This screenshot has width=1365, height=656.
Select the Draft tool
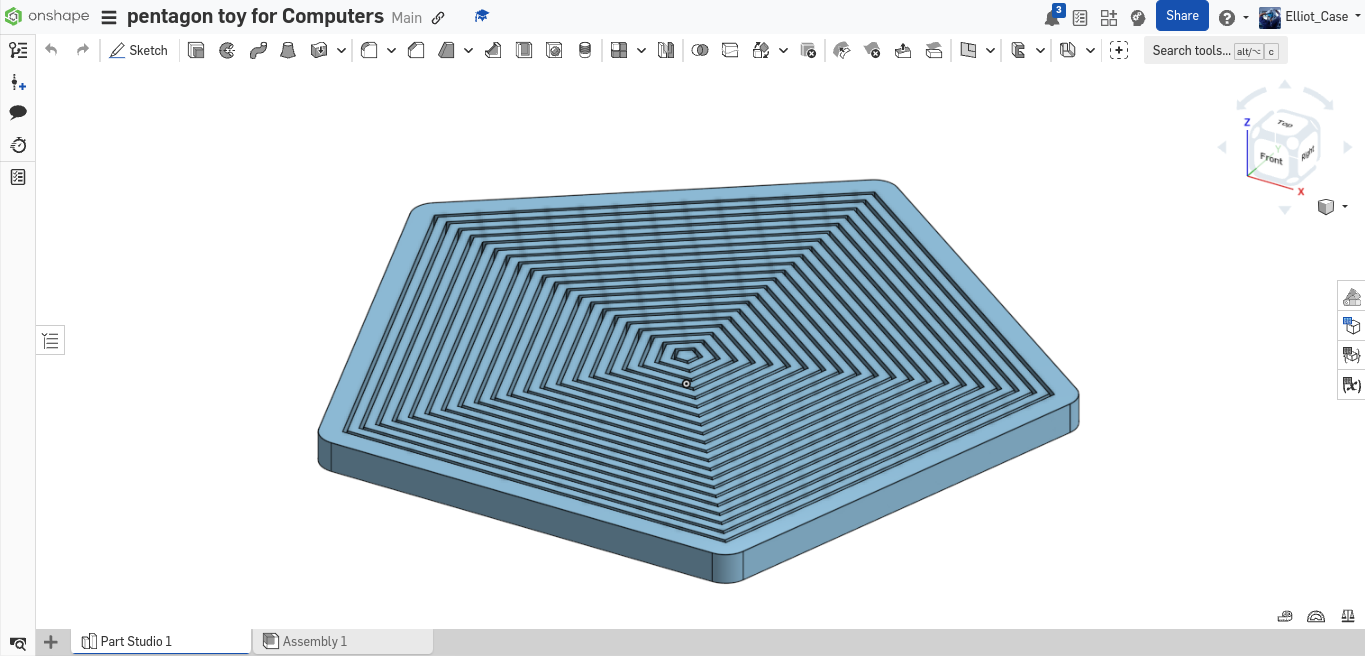coord(447,50)
